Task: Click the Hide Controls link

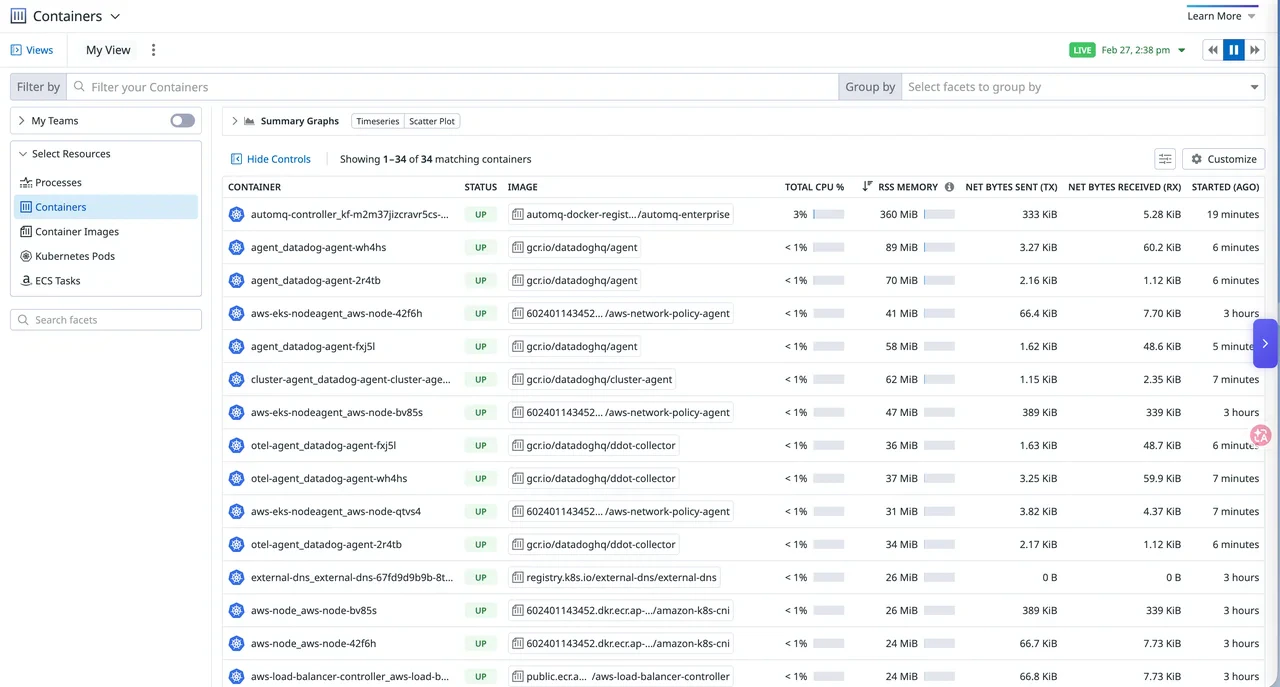Action: [x=271, y=158]
